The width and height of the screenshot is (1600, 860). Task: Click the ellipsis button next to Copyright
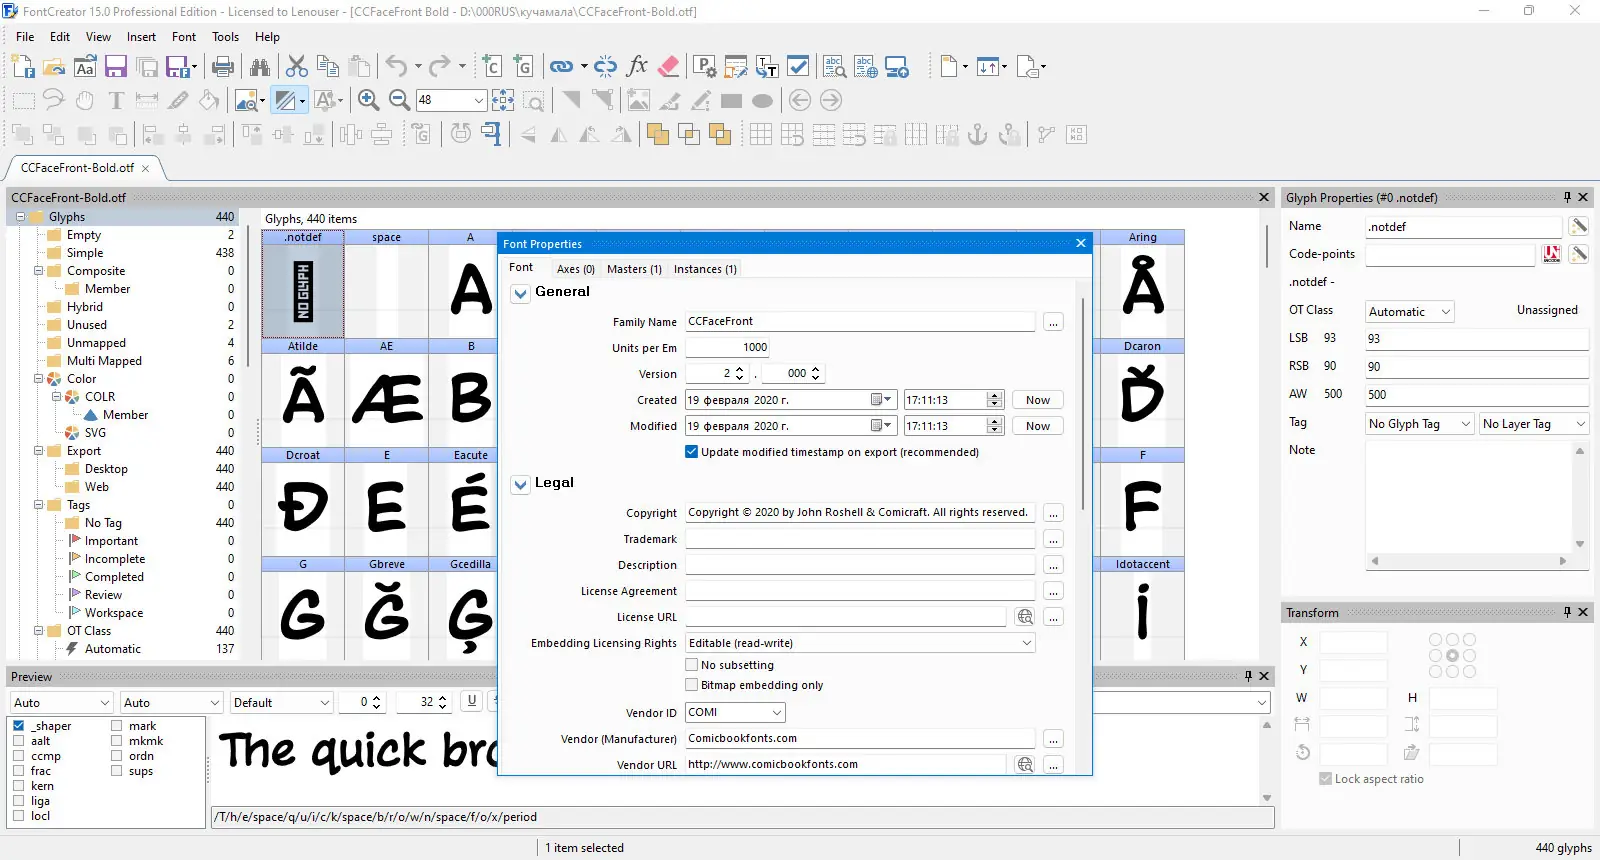click(x=1053, y=513)
